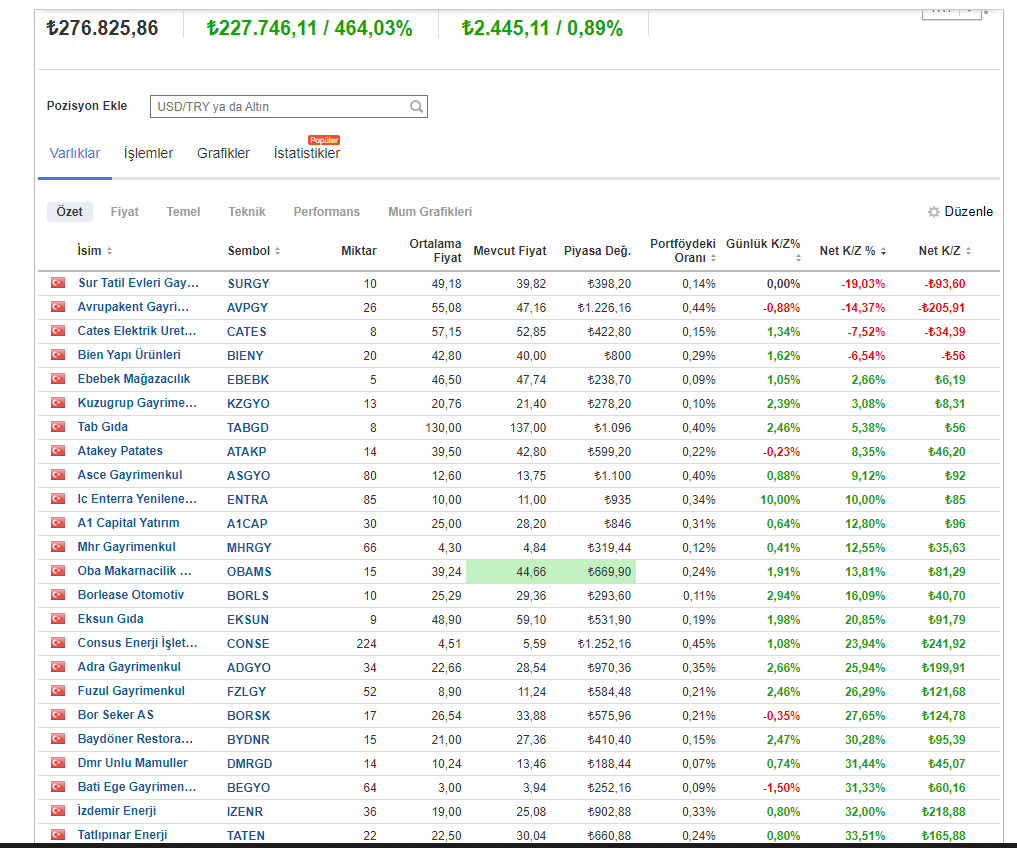
Task: Click the Mevcut Fiyat column header
Action: click(510, 251)
